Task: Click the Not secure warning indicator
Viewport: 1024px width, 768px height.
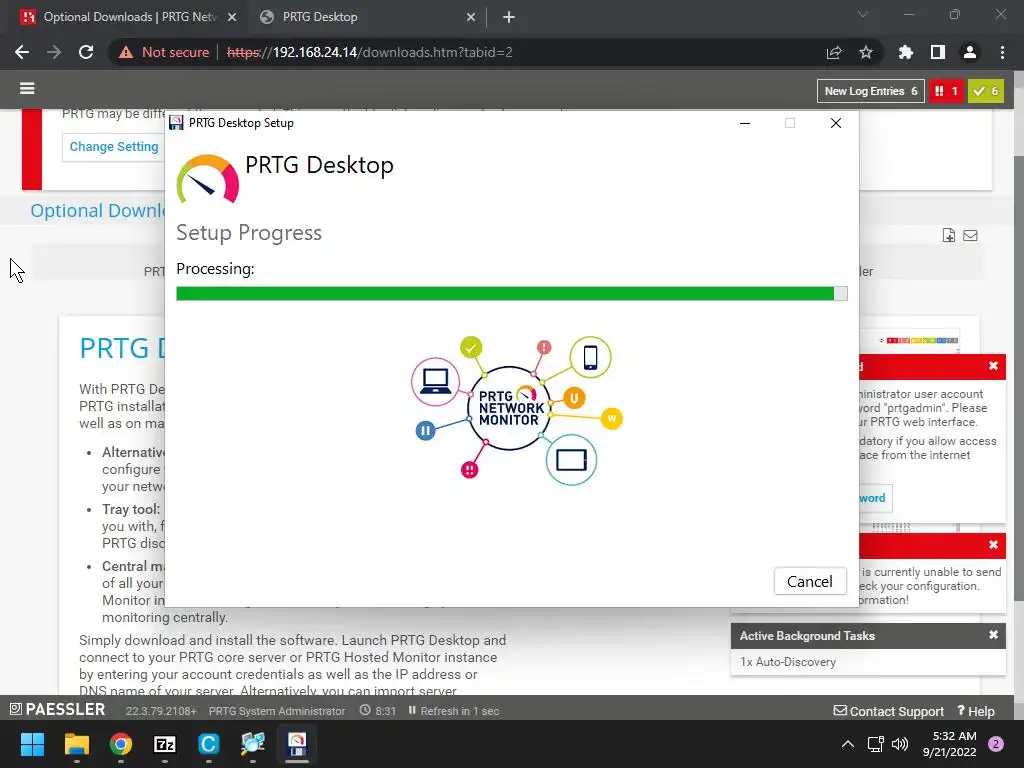Action: tap(164, 52)
